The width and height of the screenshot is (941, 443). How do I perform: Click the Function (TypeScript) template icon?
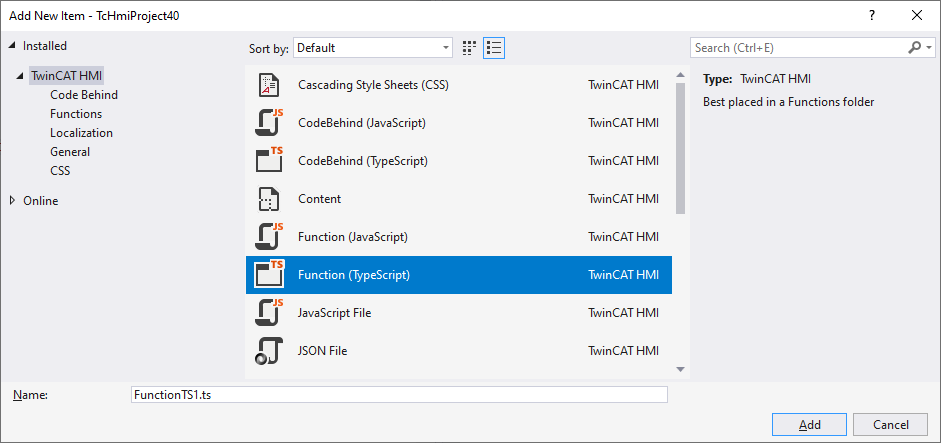[x=269, y=275]
